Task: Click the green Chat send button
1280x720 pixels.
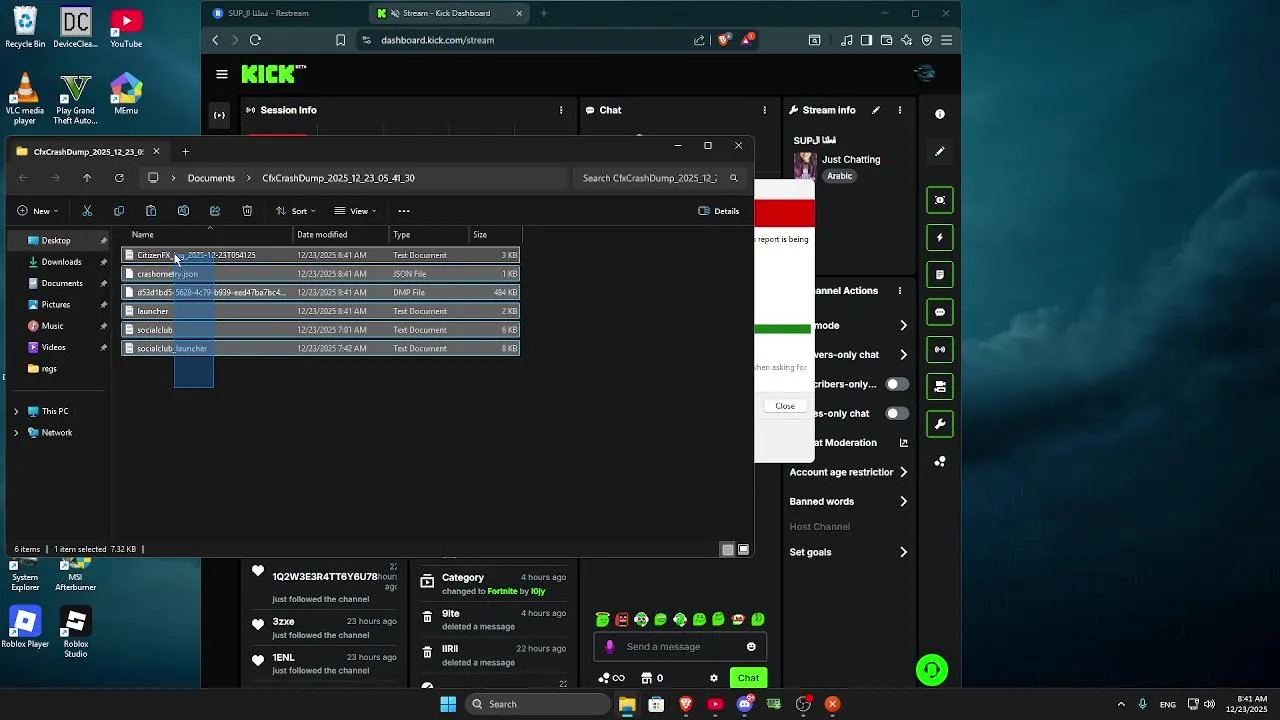Action: [x=748, y=678]
